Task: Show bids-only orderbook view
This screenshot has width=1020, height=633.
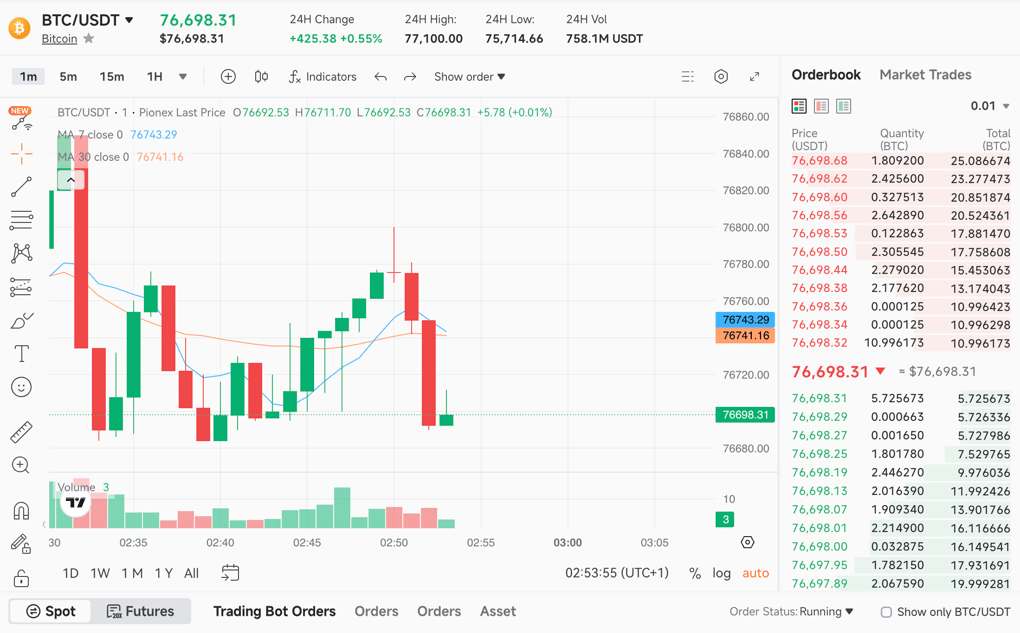Action: (844, 106)
